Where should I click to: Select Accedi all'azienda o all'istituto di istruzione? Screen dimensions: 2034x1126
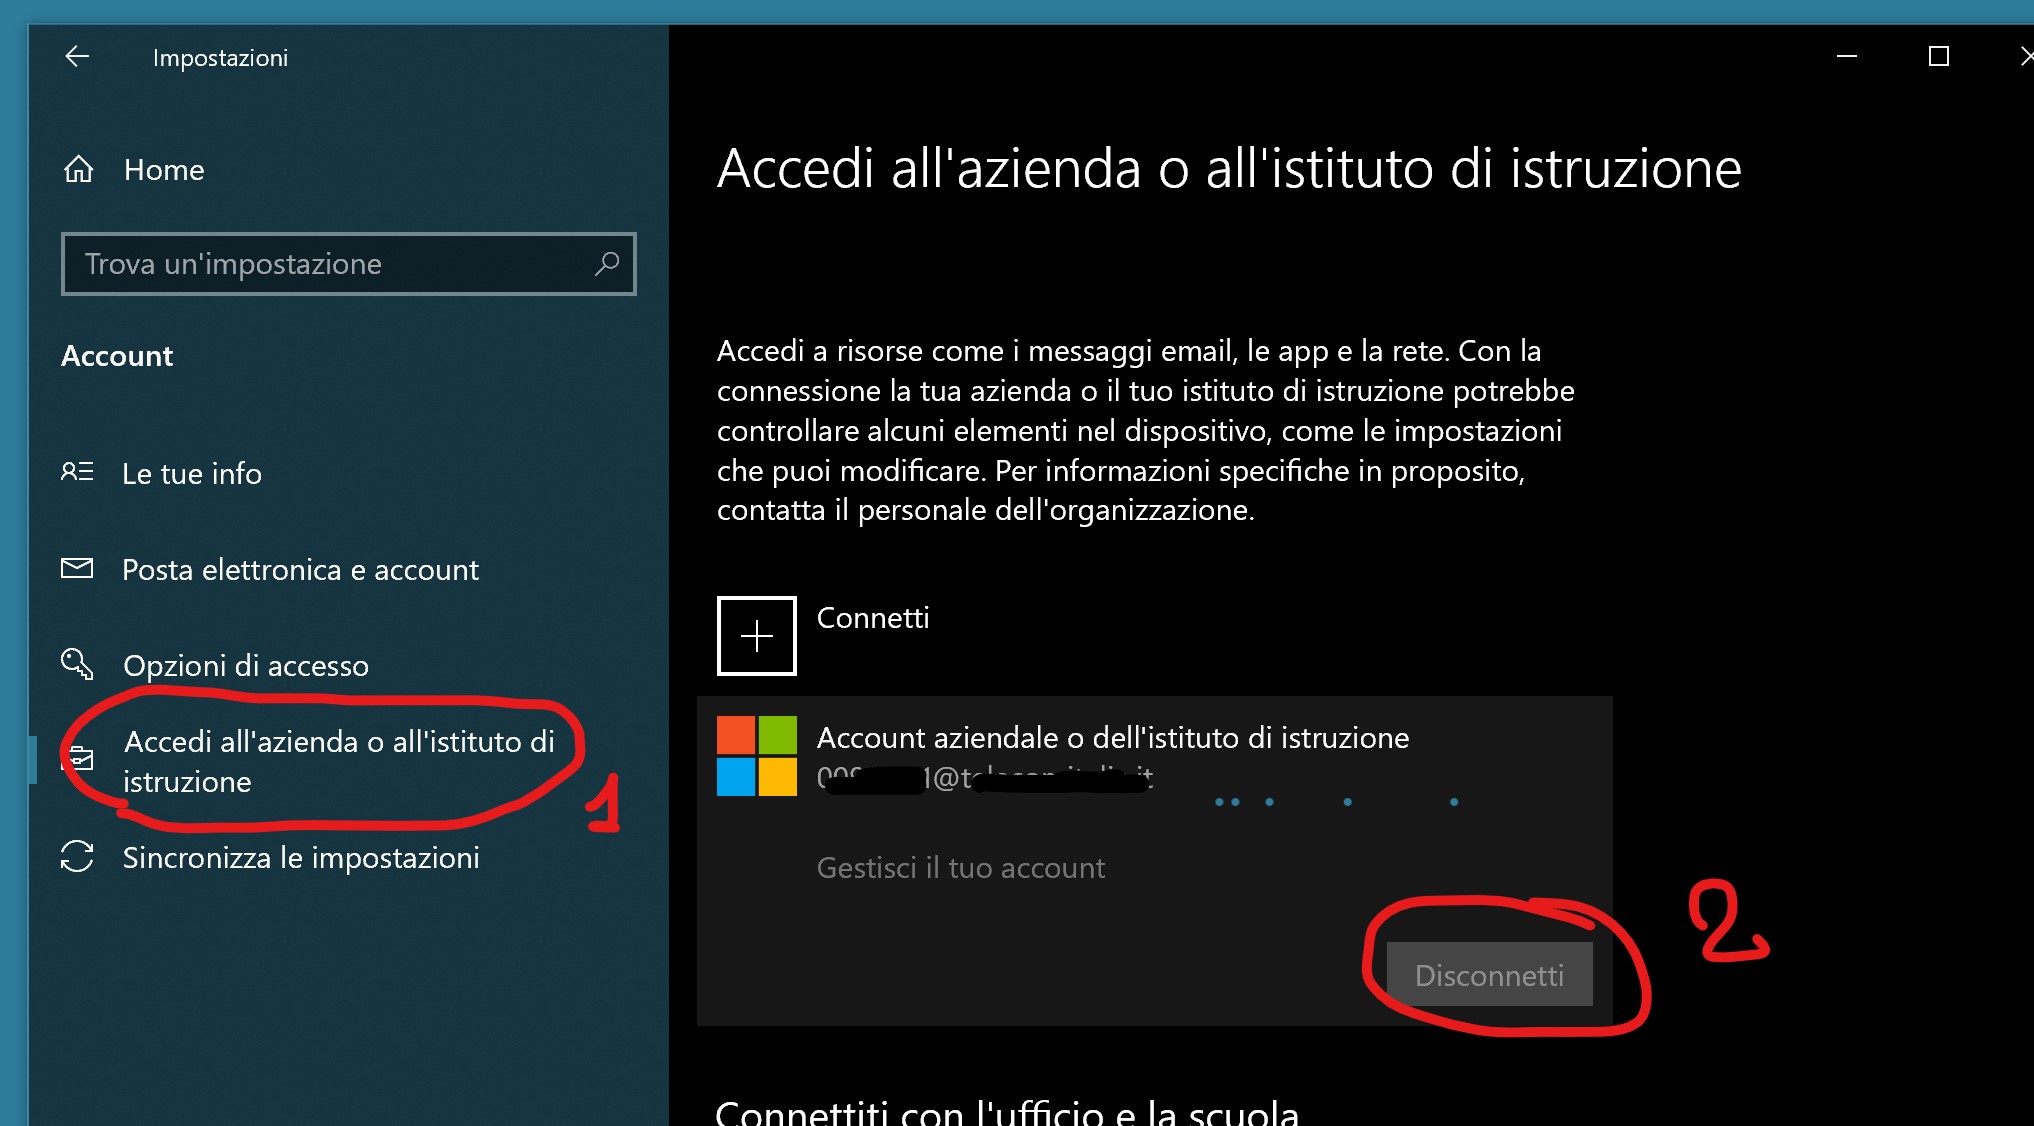[x=338, y=761]
